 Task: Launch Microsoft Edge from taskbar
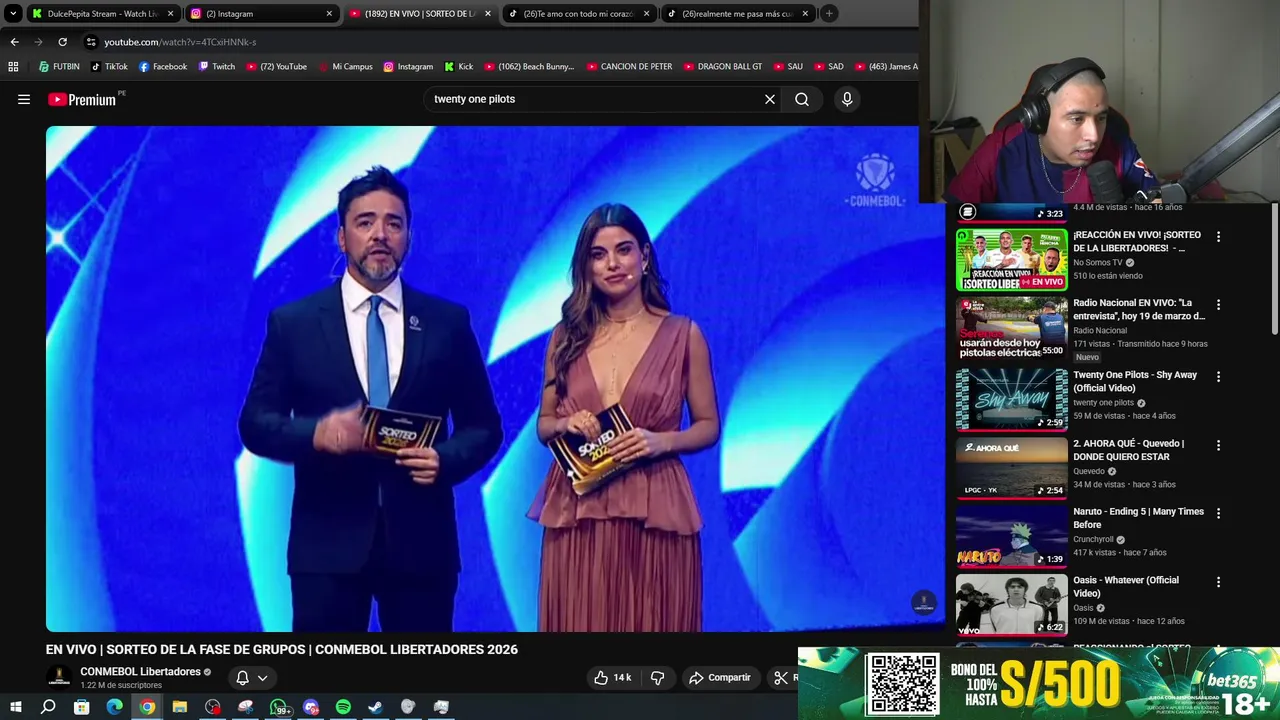[x=114, y=707]
